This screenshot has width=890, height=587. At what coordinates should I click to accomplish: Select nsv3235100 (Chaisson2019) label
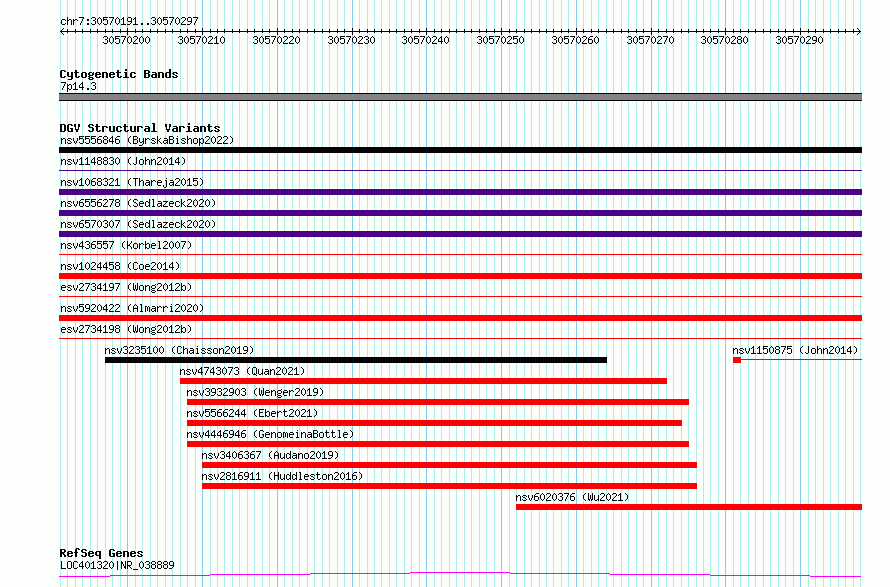[179, 350]
